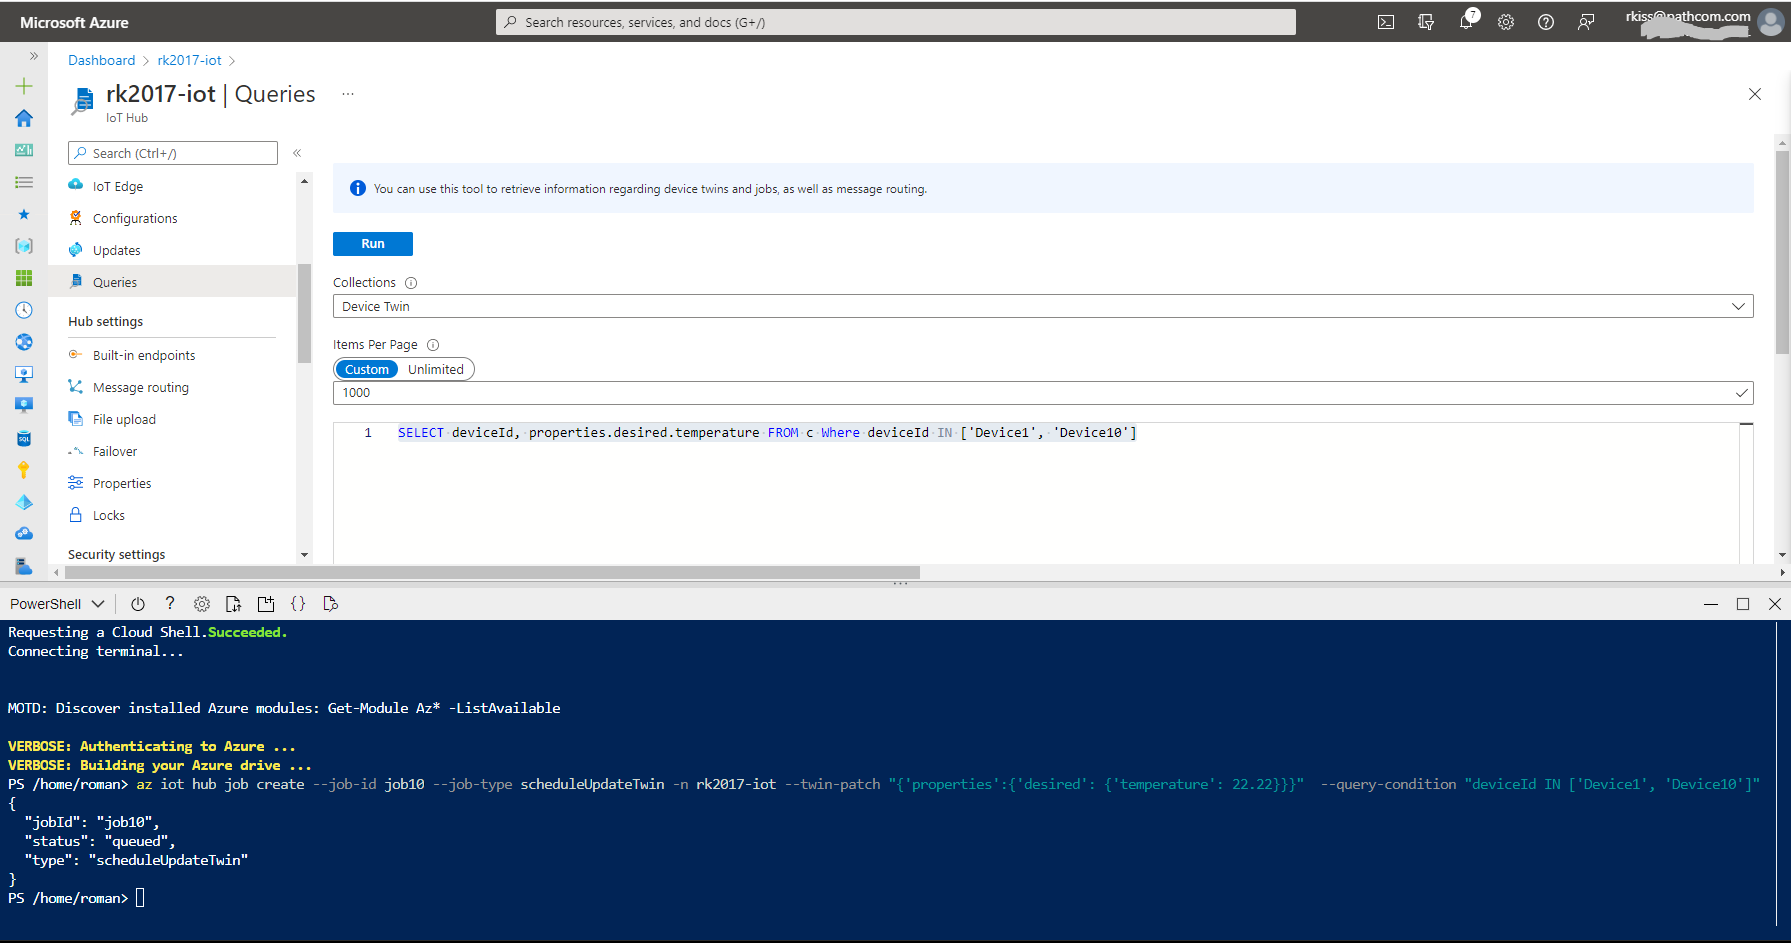Click the Run query button
The width and height of the screenshot is (1791, 943).
(373, 244)
